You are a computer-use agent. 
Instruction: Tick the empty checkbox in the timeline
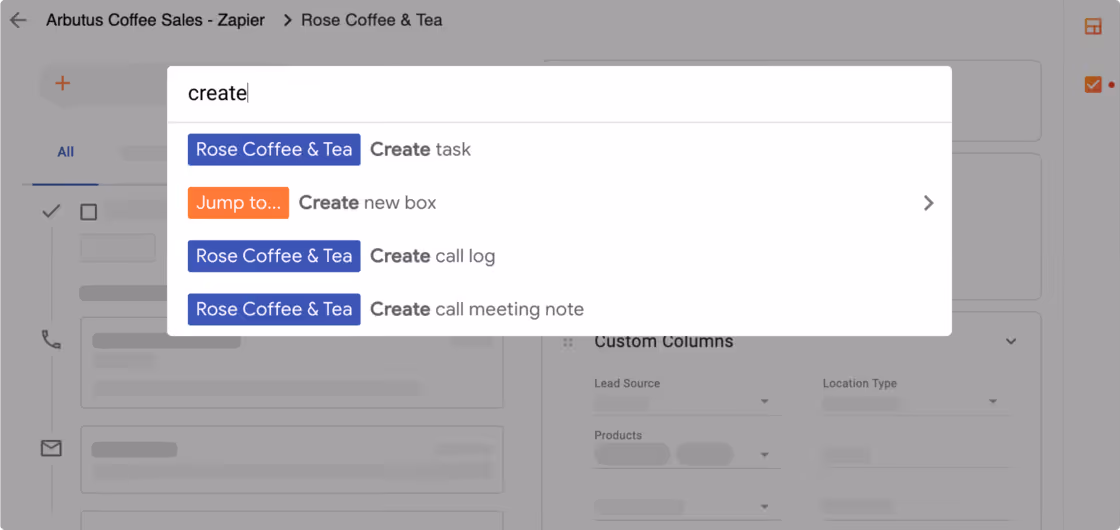point(89,212)
